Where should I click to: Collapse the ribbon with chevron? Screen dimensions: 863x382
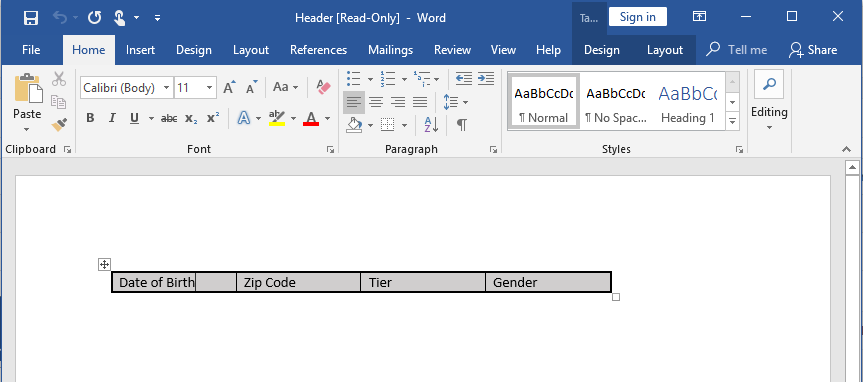pyautogui.click(x=846, y=149)
